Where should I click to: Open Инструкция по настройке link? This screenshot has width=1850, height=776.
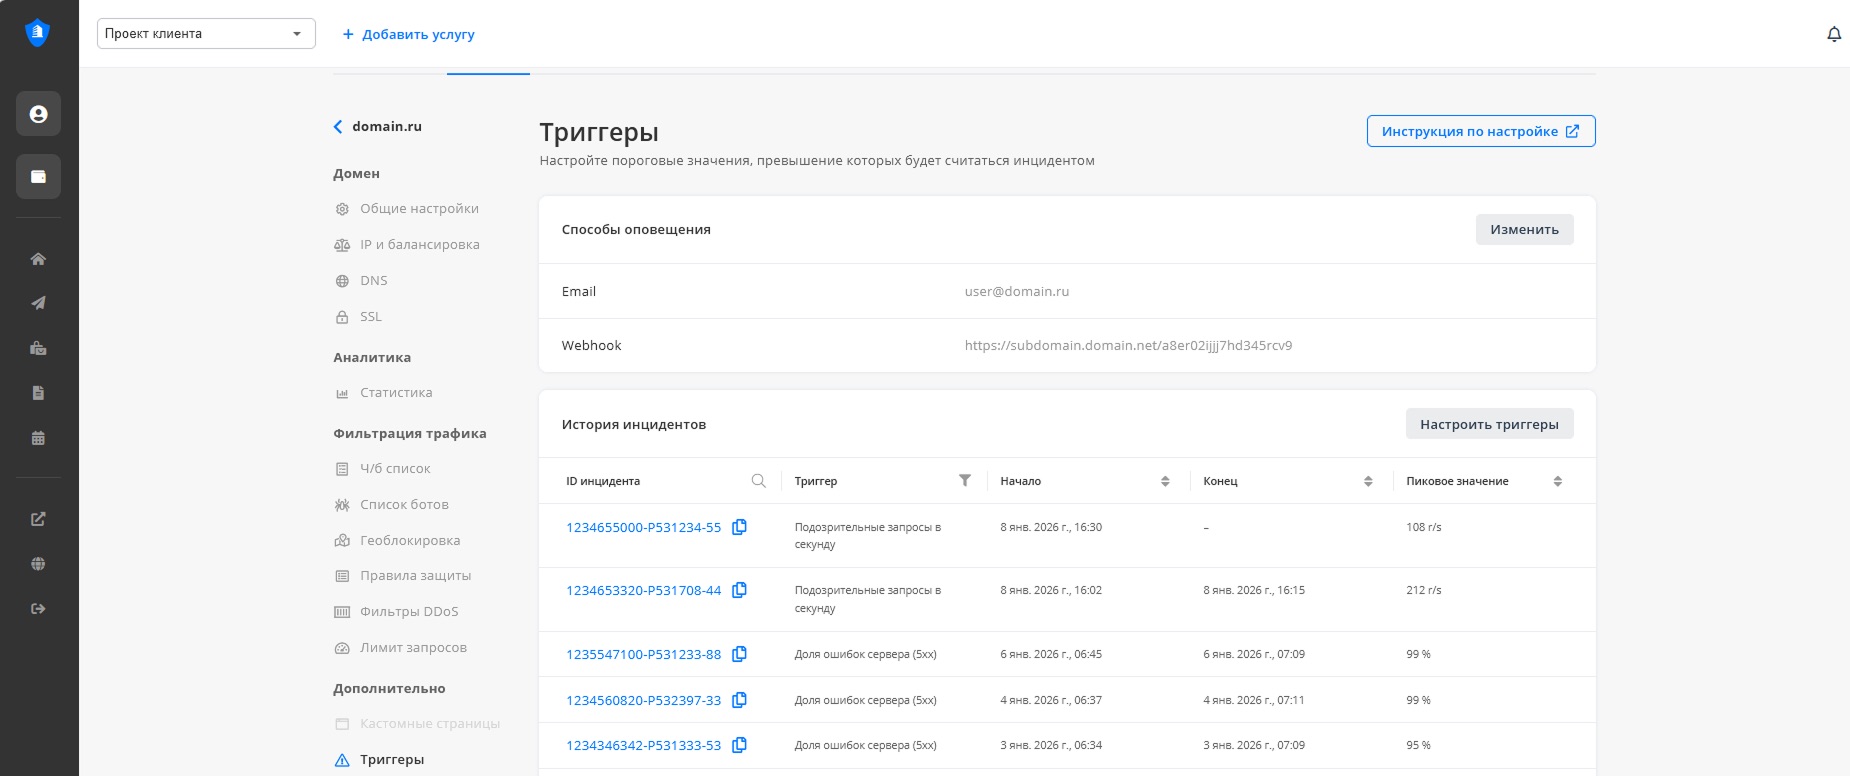pos(1480,131)
